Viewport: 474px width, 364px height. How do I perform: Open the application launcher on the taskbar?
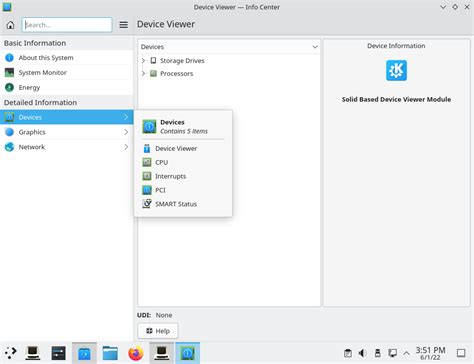coord(10,353)
